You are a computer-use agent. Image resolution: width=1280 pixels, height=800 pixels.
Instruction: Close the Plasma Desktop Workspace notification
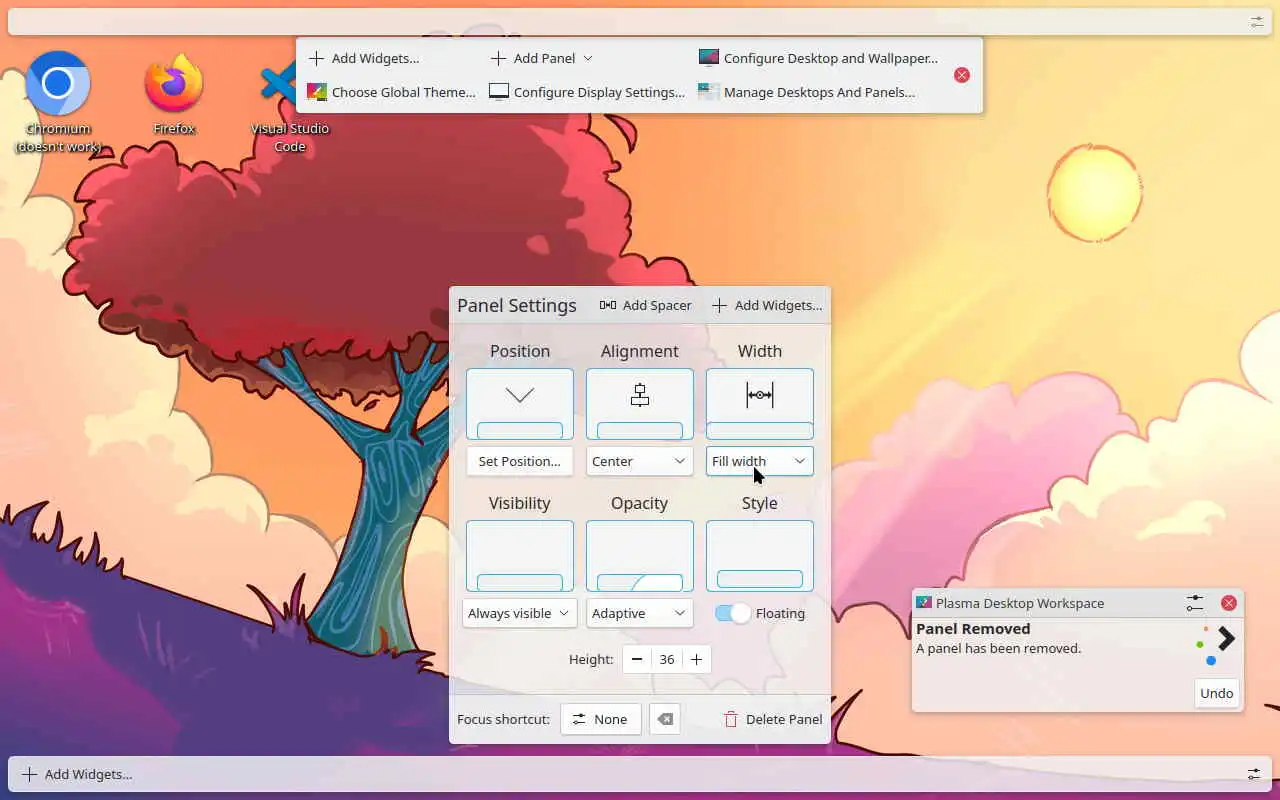click(x=1229, y=603)
